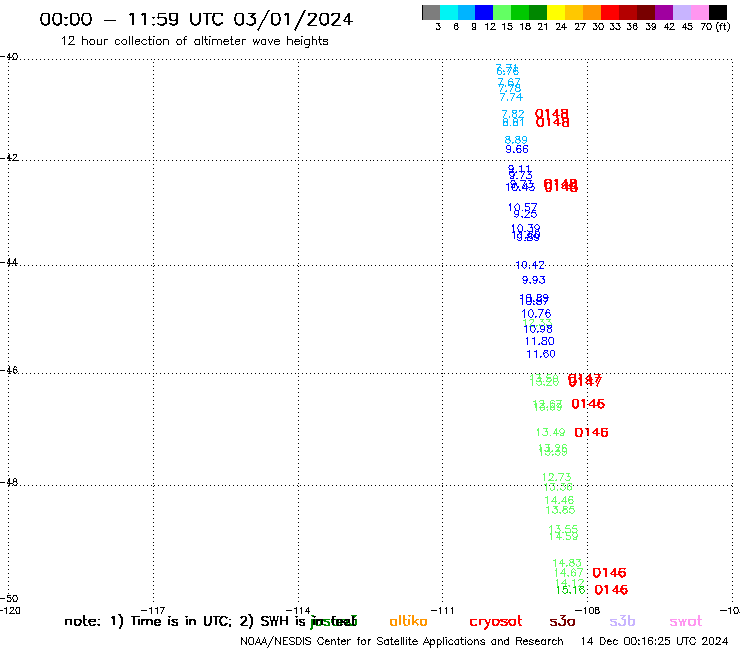The width and height of the screenshot is (740, 650).
Task: Select the lavender swatch in color scale
Action: click(681, 12)
